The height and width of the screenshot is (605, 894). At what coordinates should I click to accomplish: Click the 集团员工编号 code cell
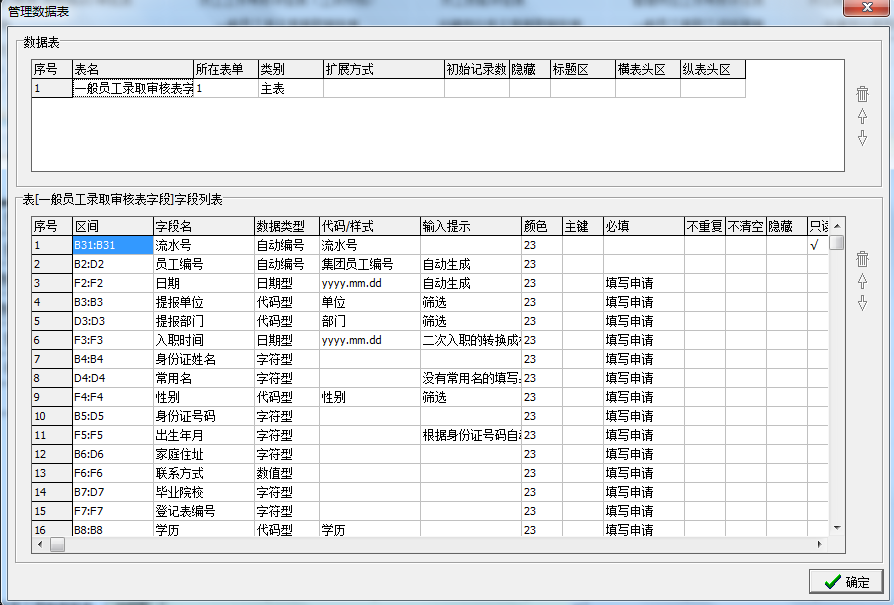369,264
